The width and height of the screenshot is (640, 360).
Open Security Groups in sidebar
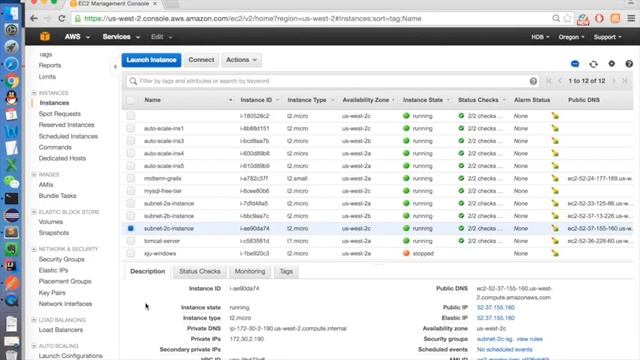tap(62, 259)
